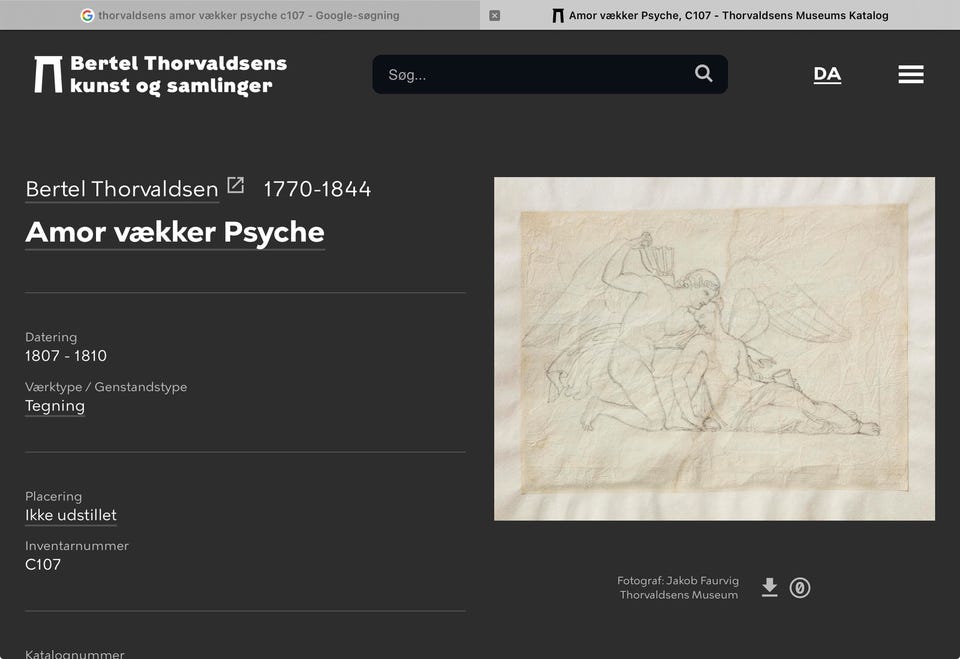The width and height of the screenshot is (960, 659).
Task: Click the Thorvaldsens Museum photo credit
Action: click(x=679, y=595)
